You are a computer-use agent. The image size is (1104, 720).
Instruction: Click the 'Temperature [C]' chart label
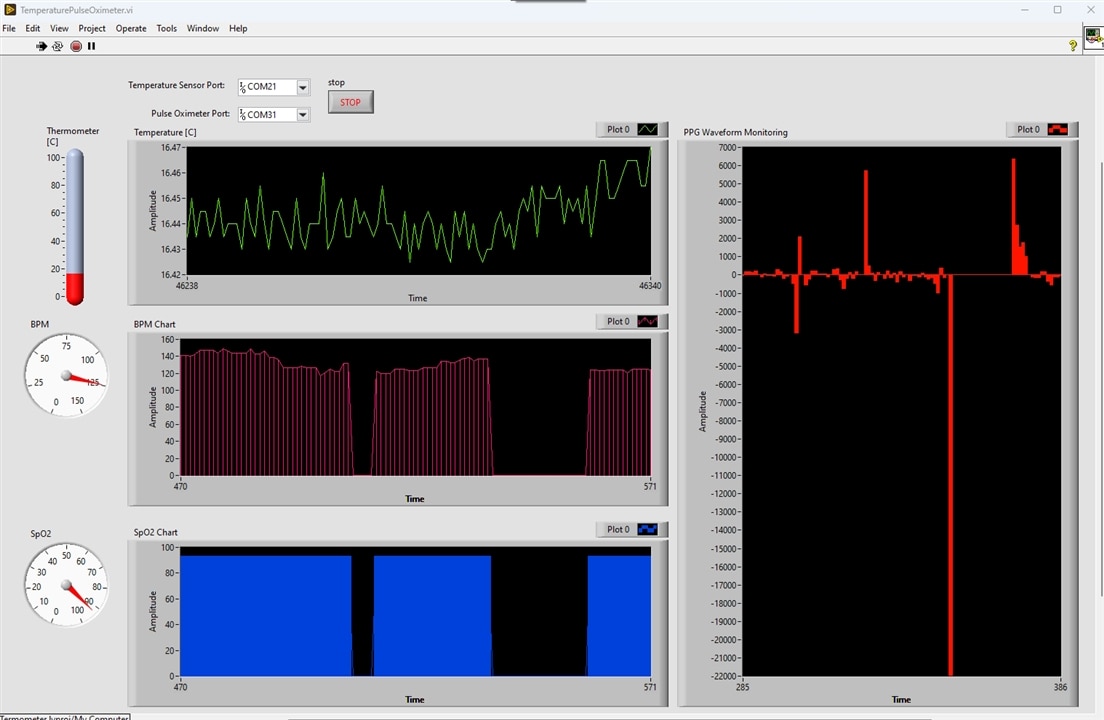click(165, 132)
